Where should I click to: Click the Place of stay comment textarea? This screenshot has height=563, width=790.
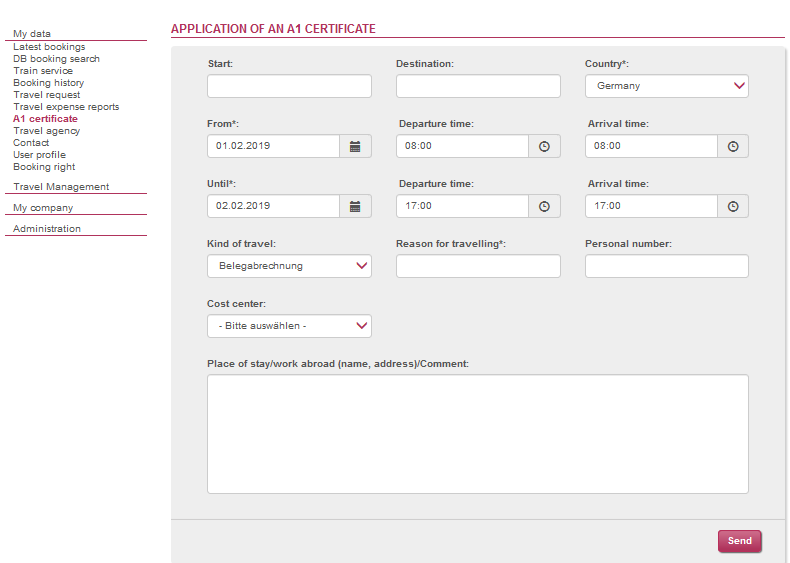click(x=478, y=434)
